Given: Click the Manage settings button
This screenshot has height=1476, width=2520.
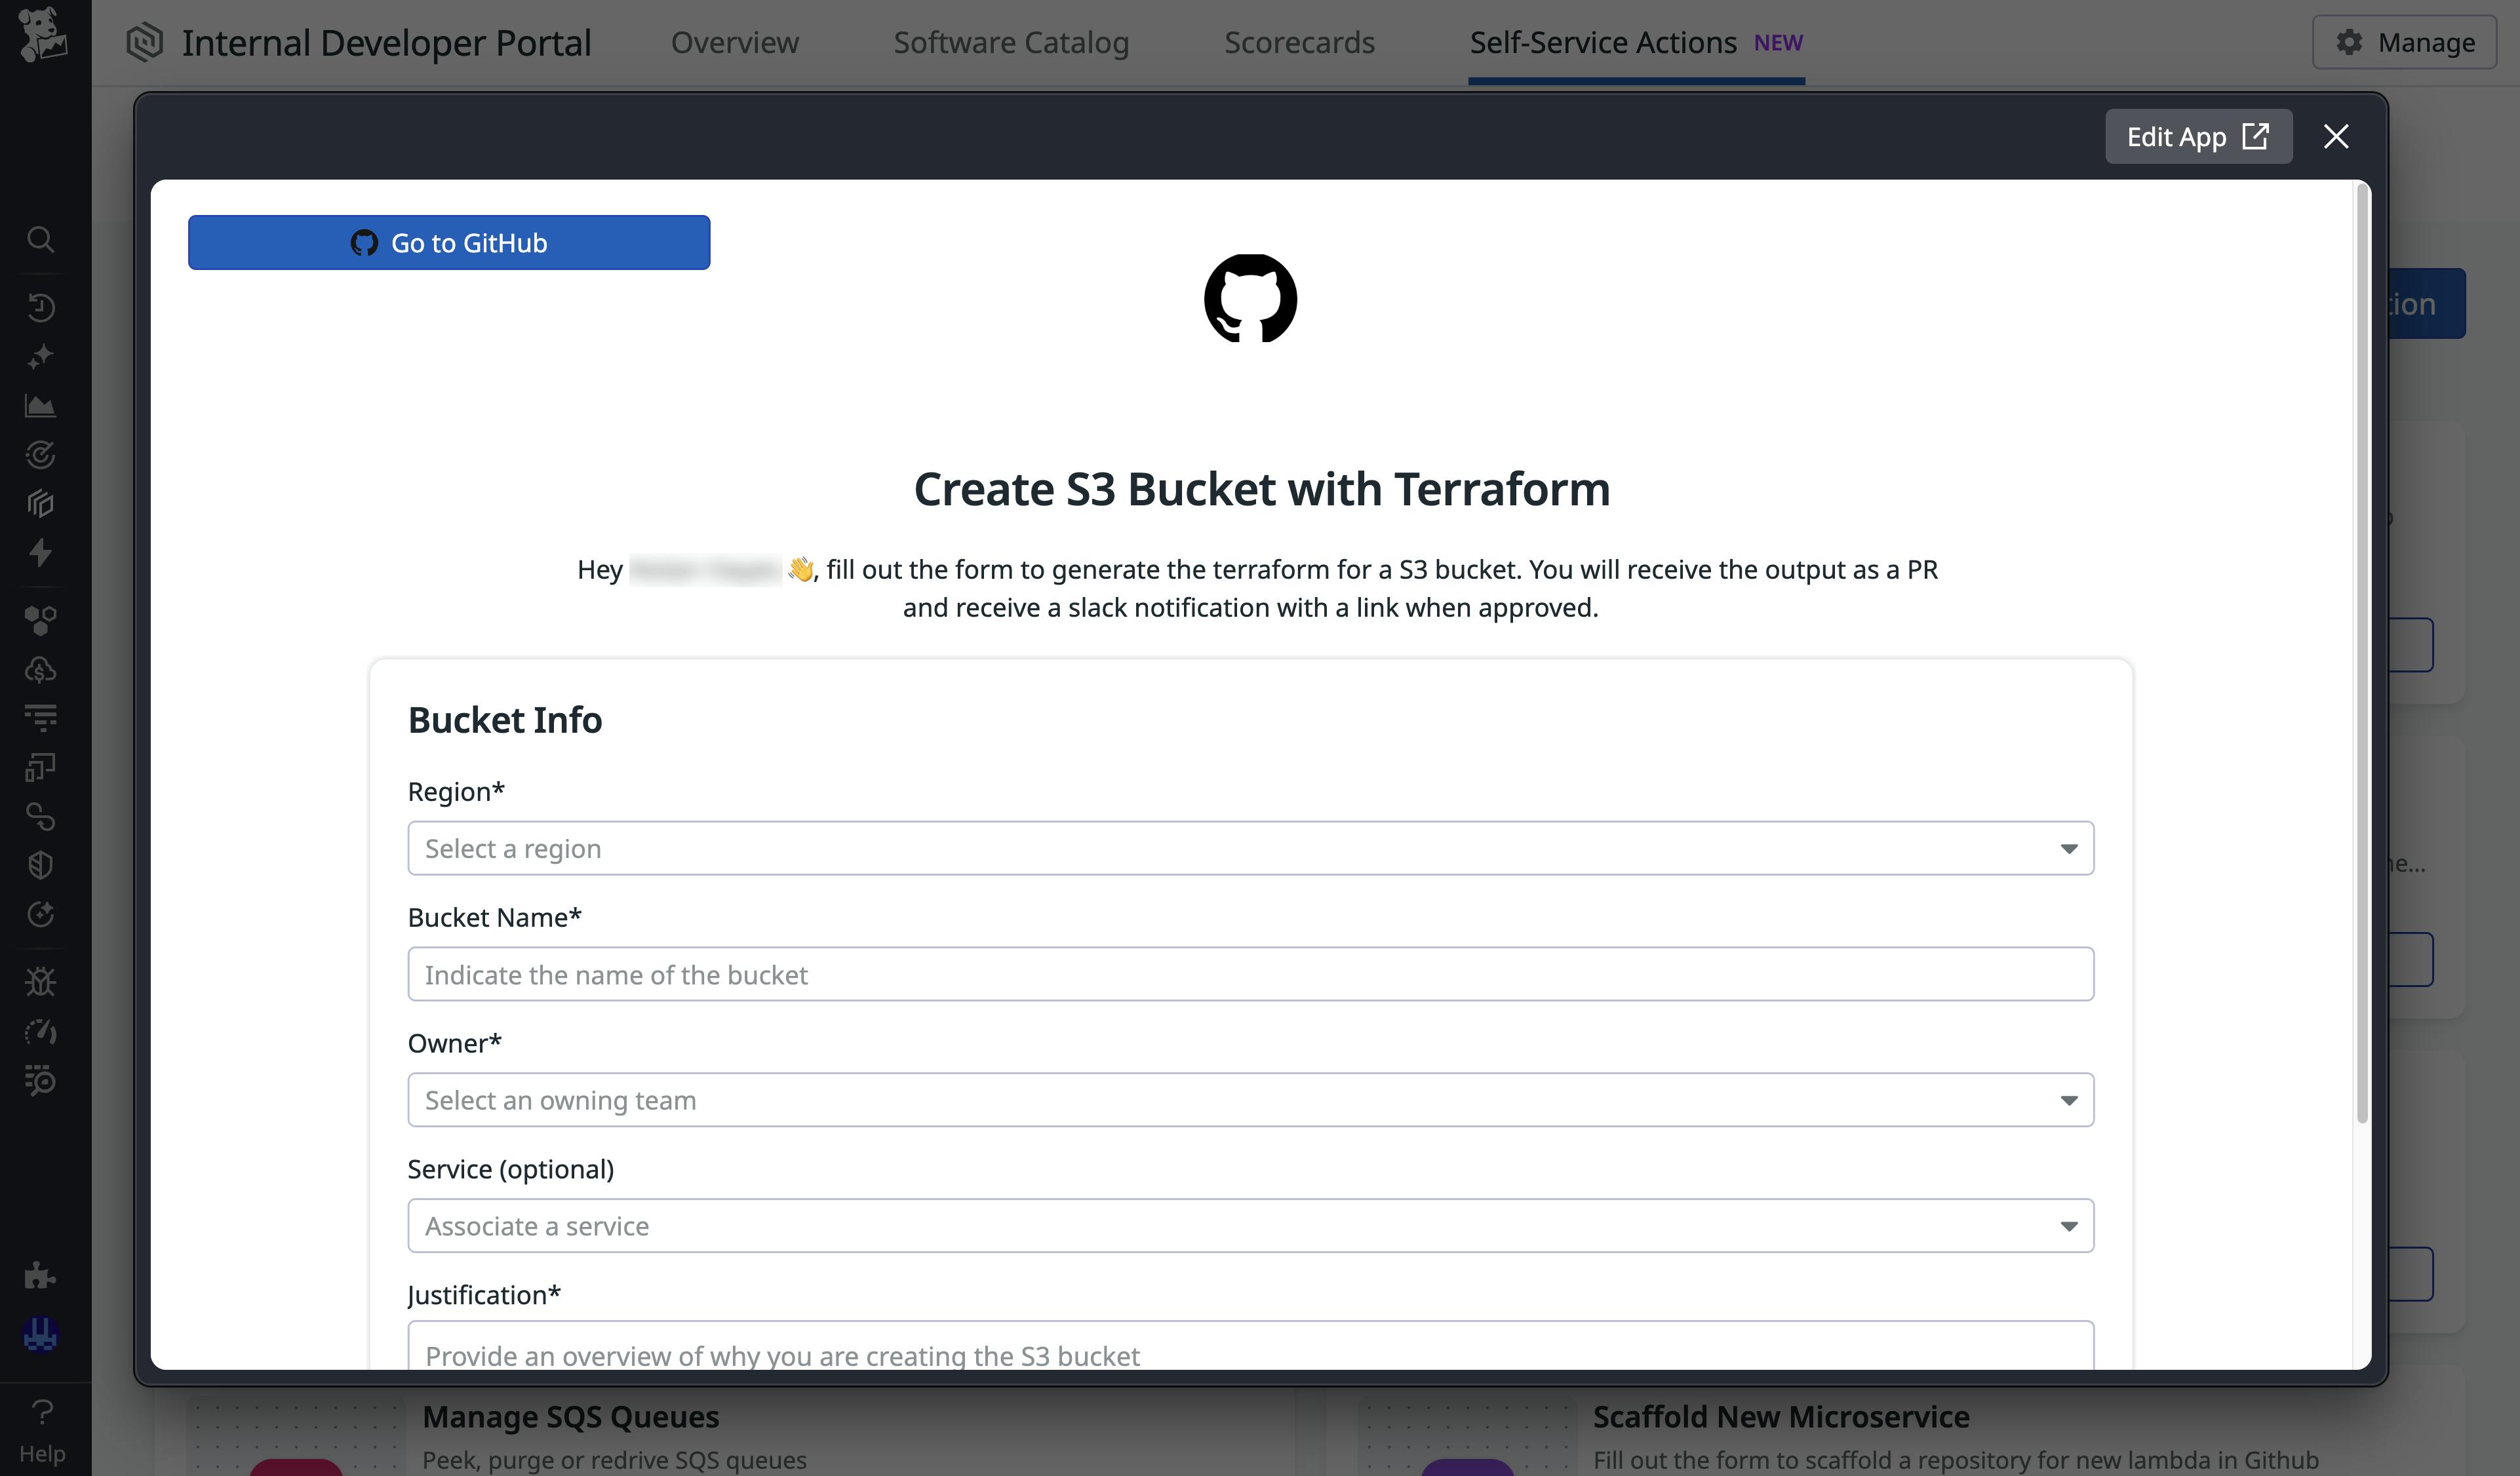Looking at the screenshot, I should point(2404,42).
